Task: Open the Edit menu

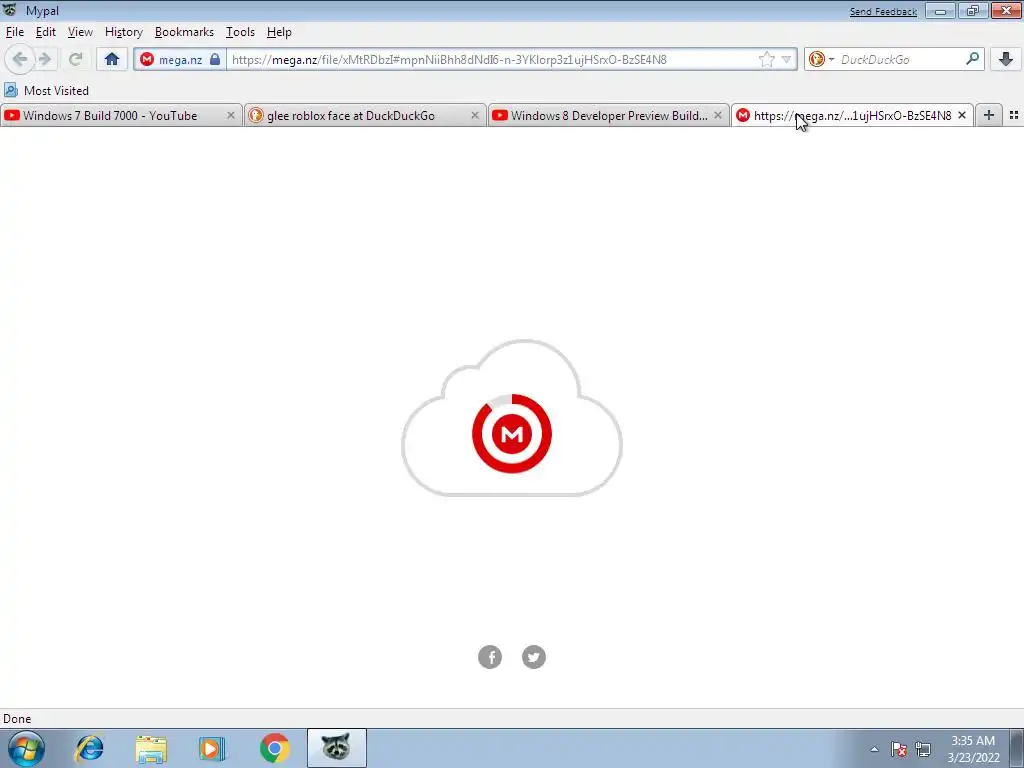Action: [46, 32]
